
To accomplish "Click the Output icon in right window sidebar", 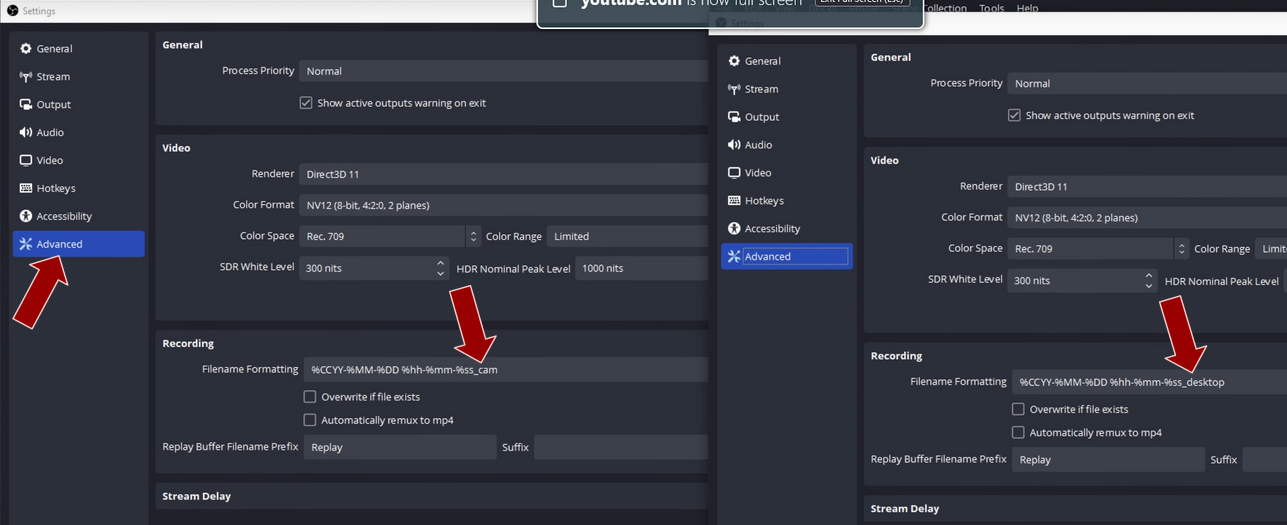I will click(734, 117).
